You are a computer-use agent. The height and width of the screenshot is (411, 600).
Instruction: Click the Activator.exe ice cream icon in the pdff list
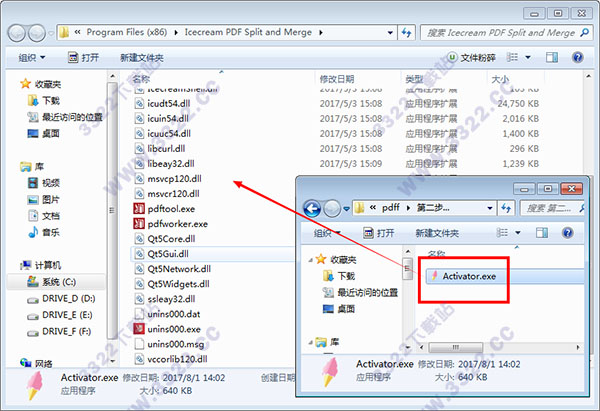click(x=434, y=276)
